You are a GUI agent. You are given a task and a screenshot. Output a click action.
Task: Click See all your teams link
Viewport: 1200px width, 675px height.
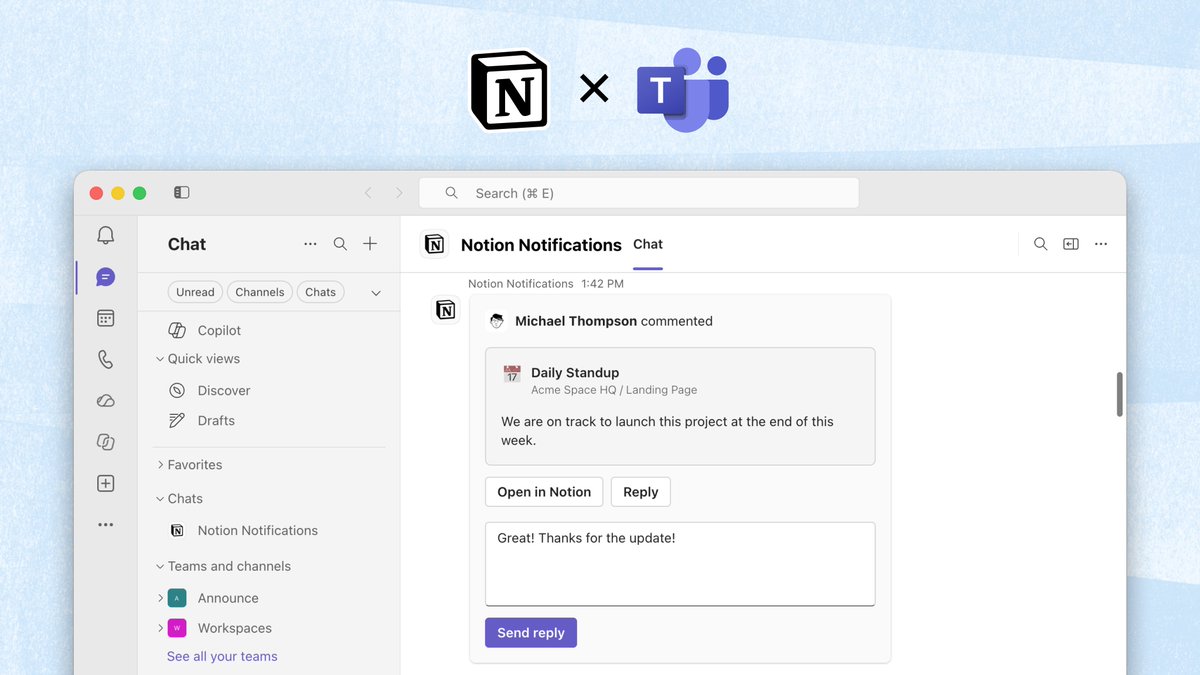click(222, 656)
